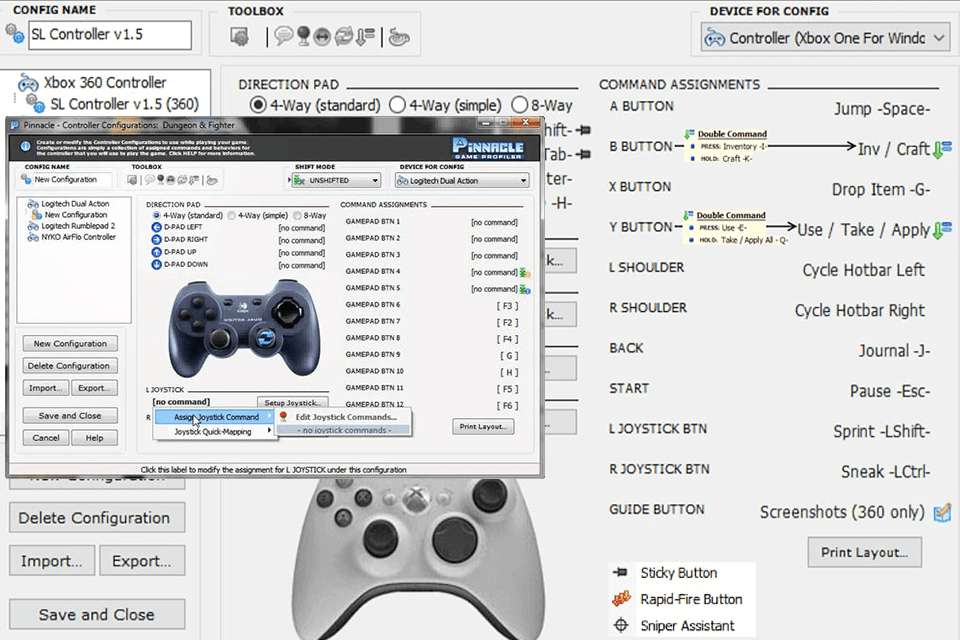
Task: Select speech bubble tool in Dungeon & Fighter toolbox
Action: coord(149,180)
